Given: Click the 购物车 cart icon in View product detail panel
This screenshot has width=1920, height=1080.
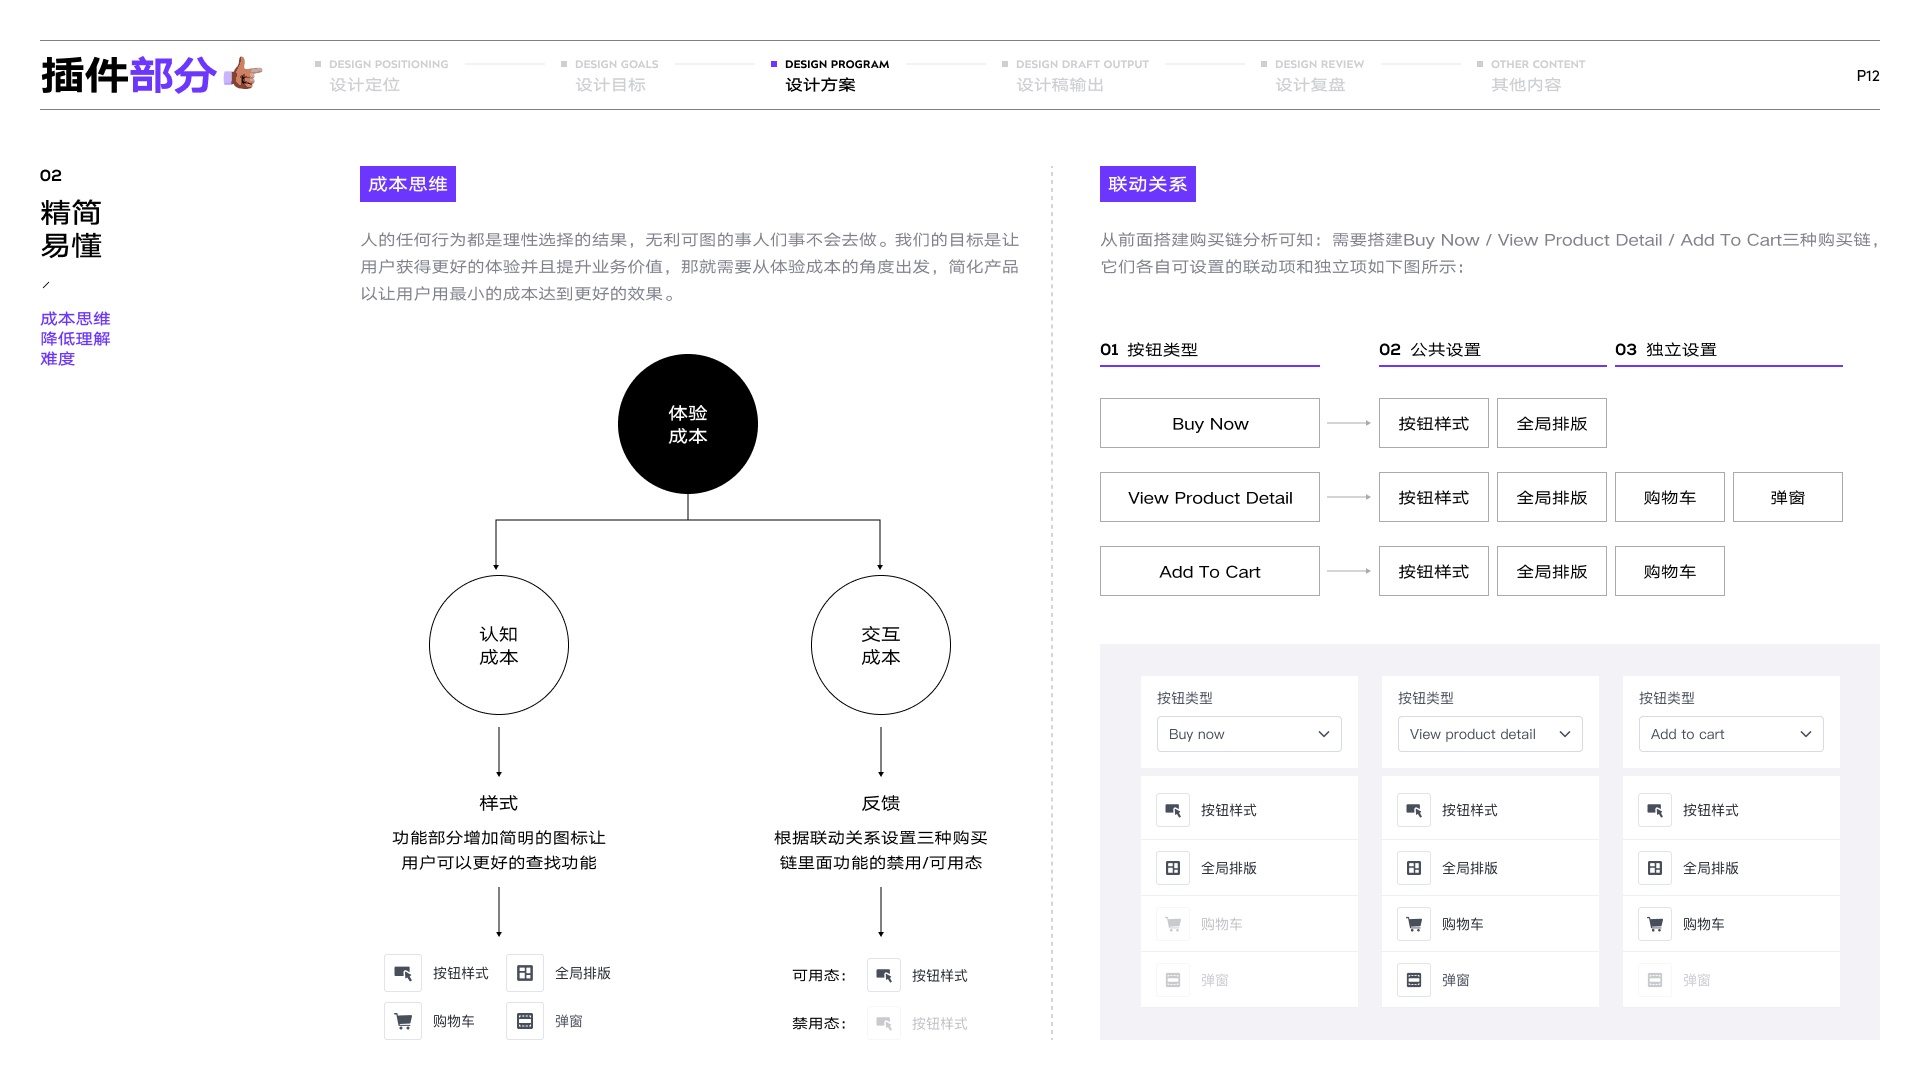Looking at the screenshot, I should pyautogui.click(x=1414, y=924).
